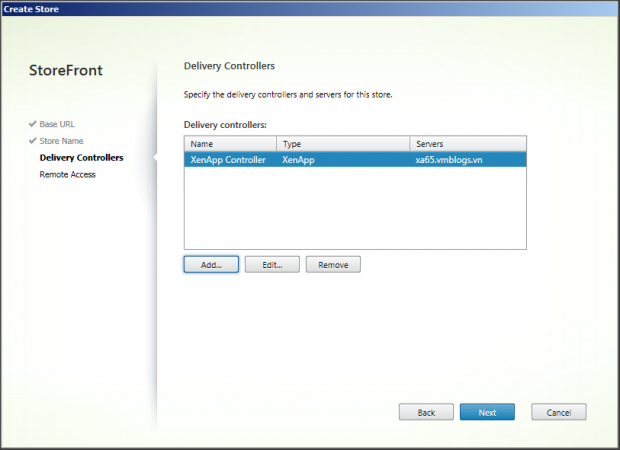
Task: Cancel the Create Store wizard
Action: click(x=559, y=412)
